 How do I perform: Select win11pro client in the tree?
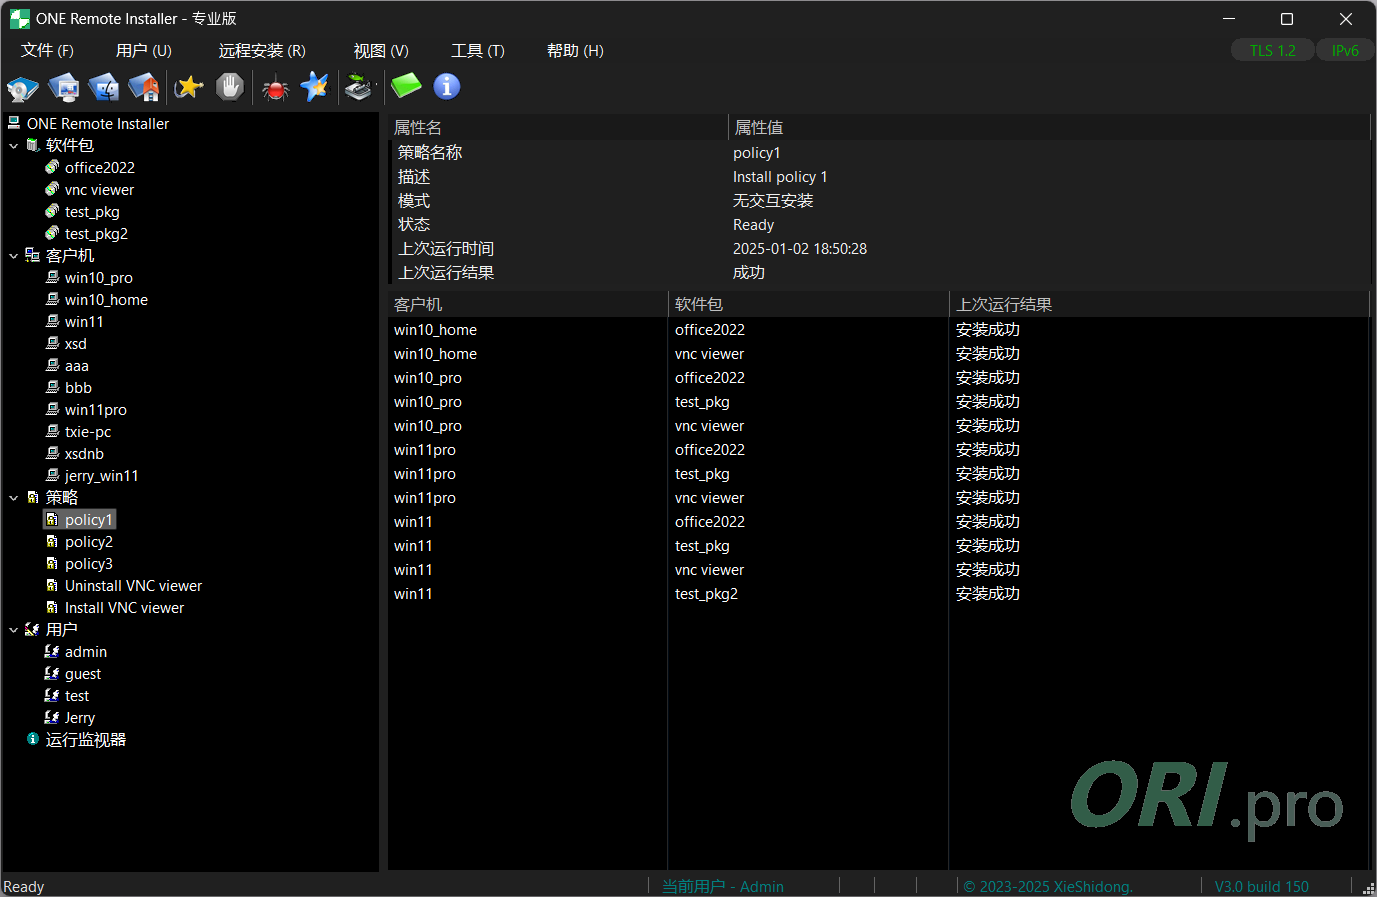95,409
